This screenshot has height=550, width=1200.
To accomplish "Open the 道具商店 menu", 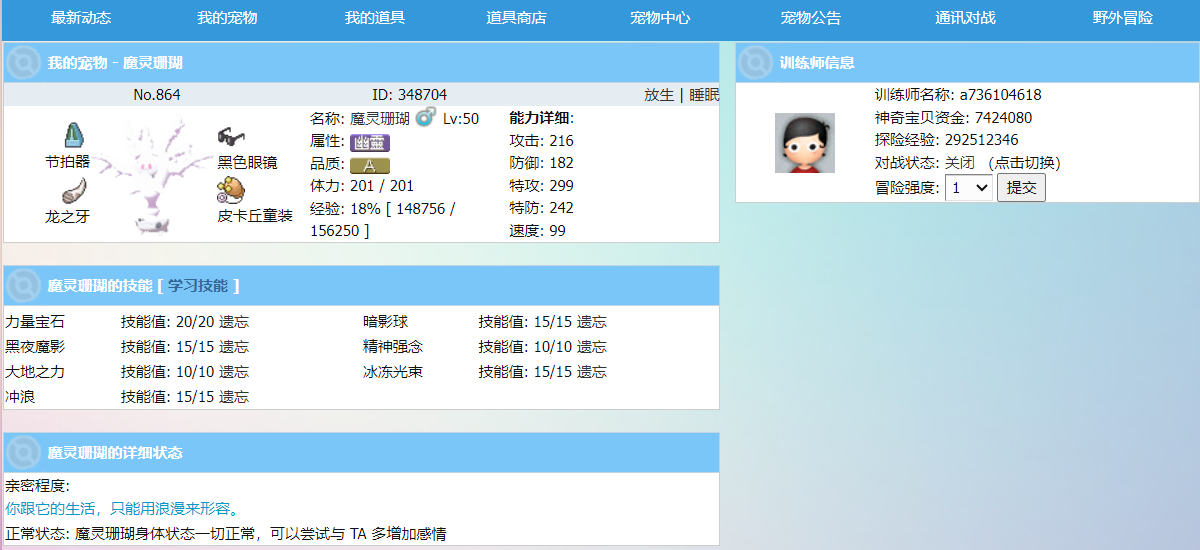I will click(516, 18).
